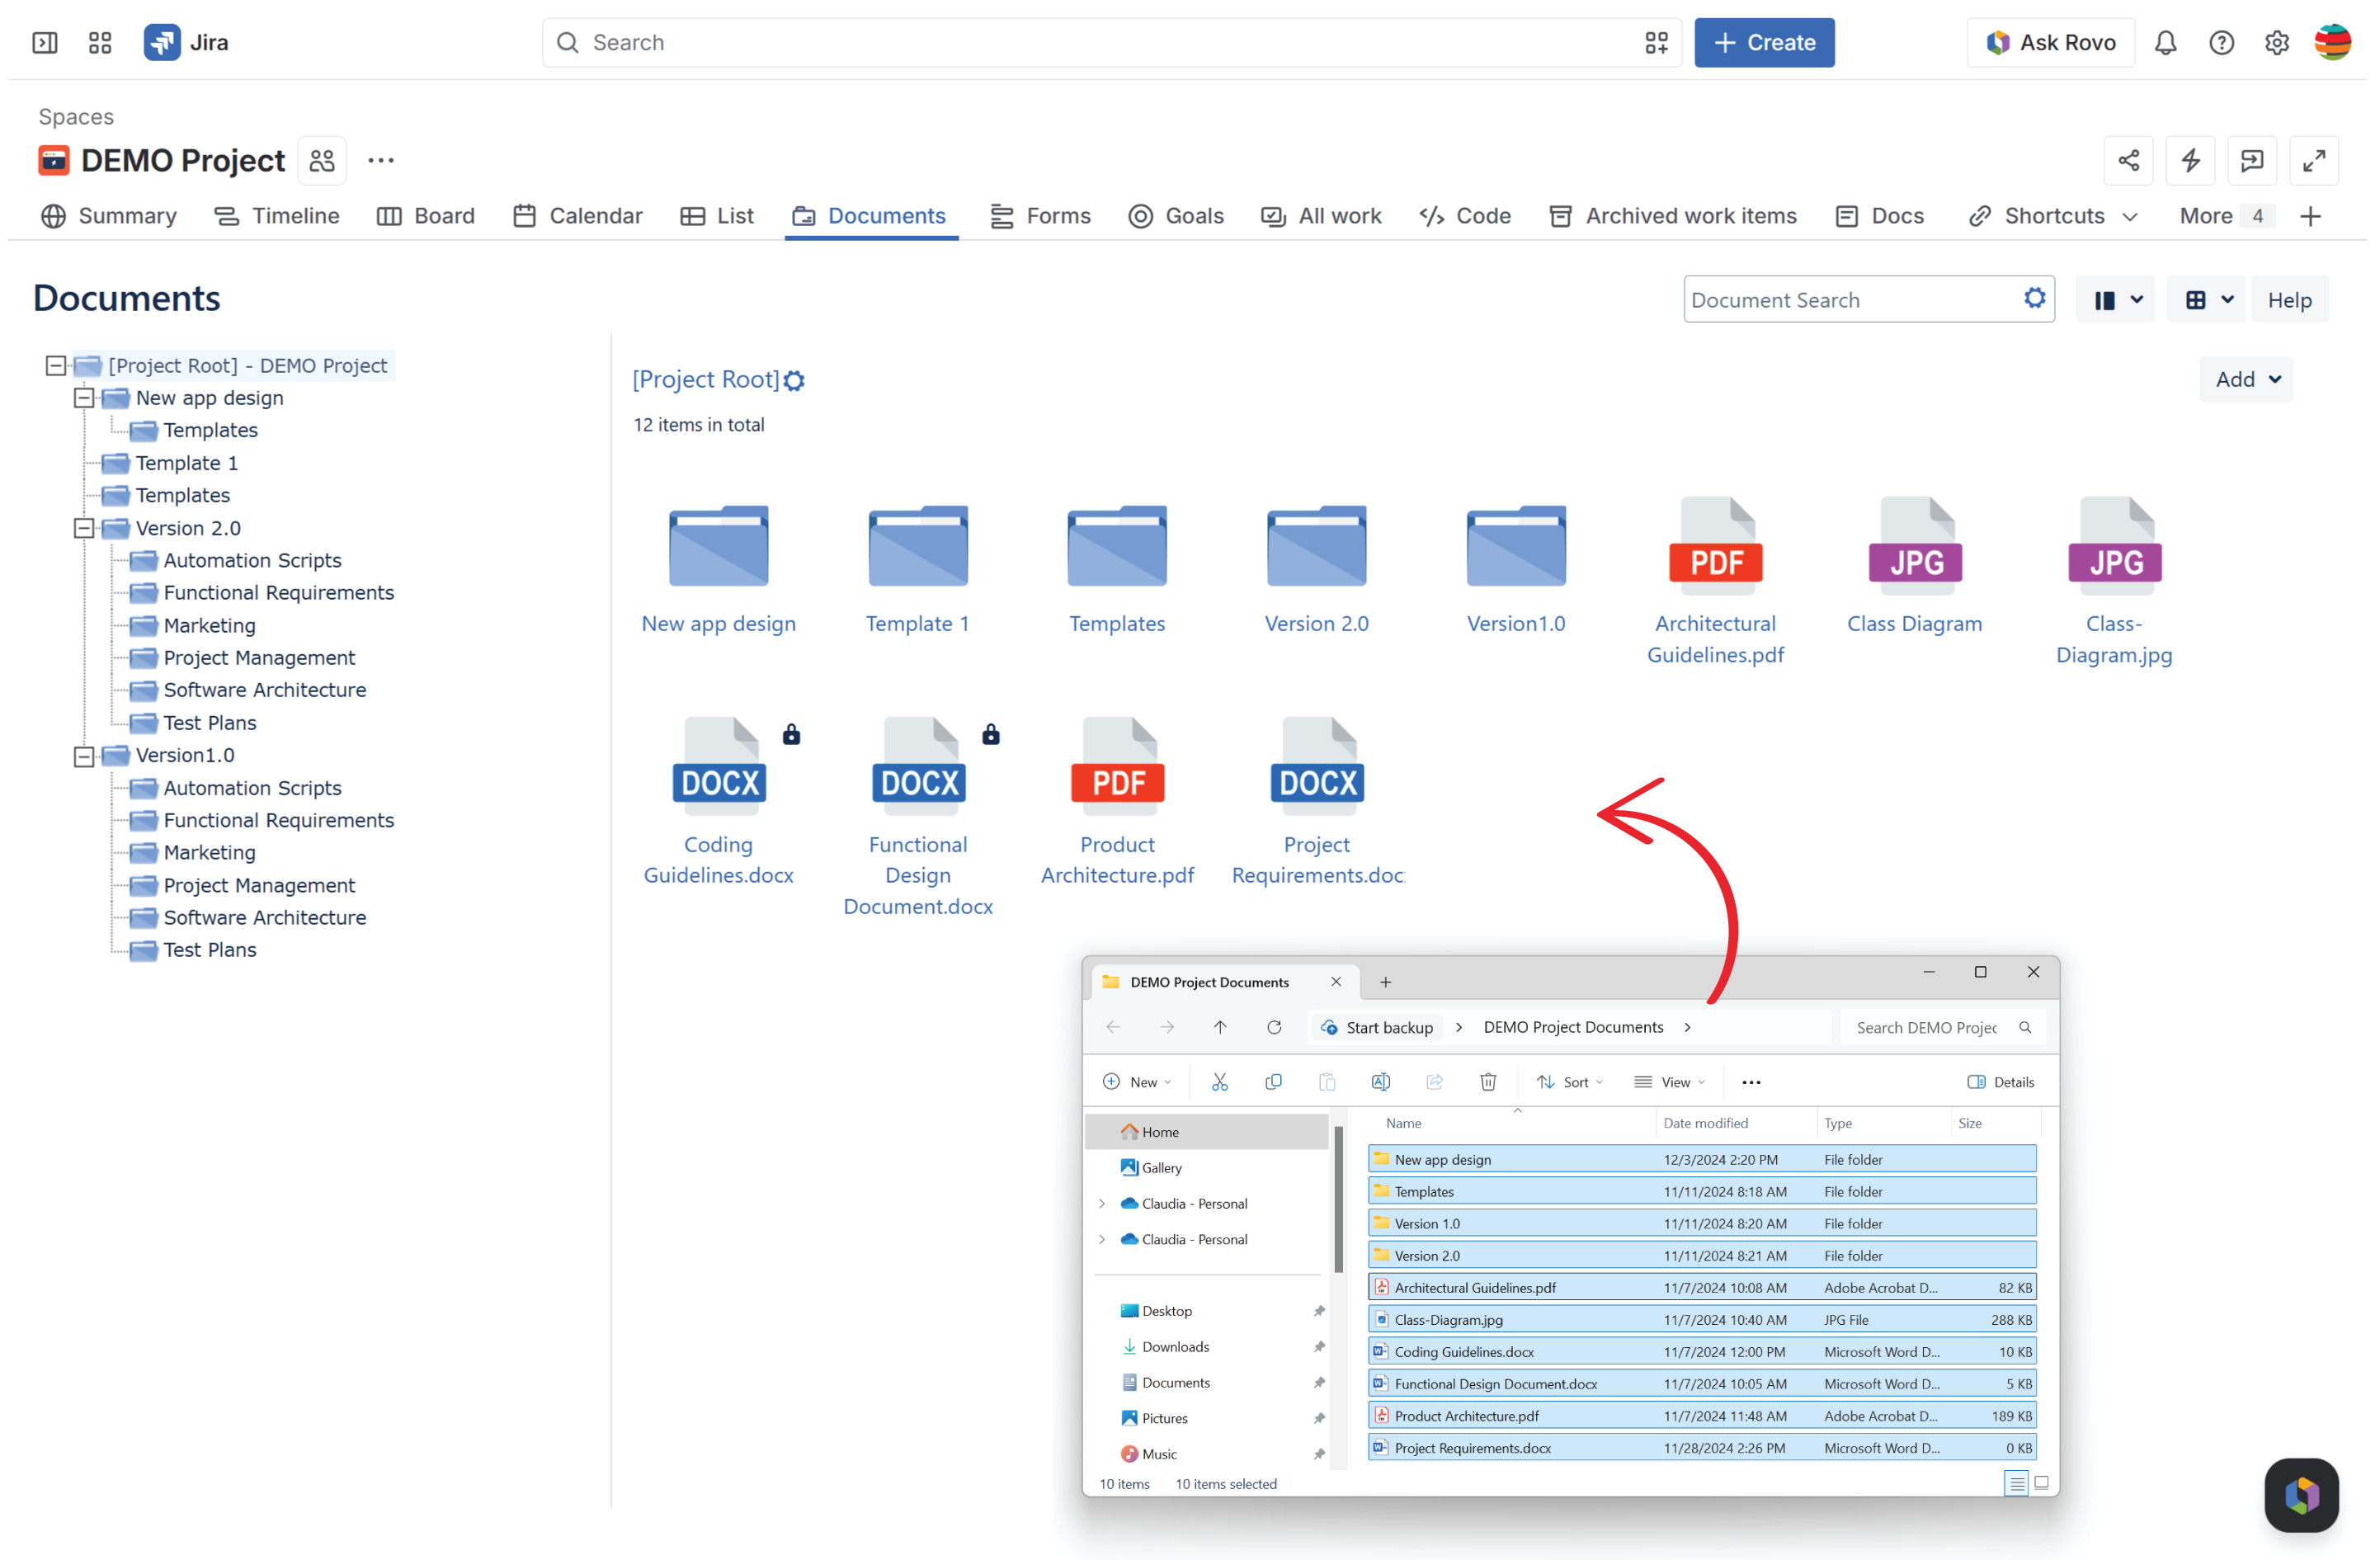Click the Copy icon in File Explorer
Image resolution: width=2380 pixels, height=1560 pixels.
pyautogui.click(x=1273, y=1081)
